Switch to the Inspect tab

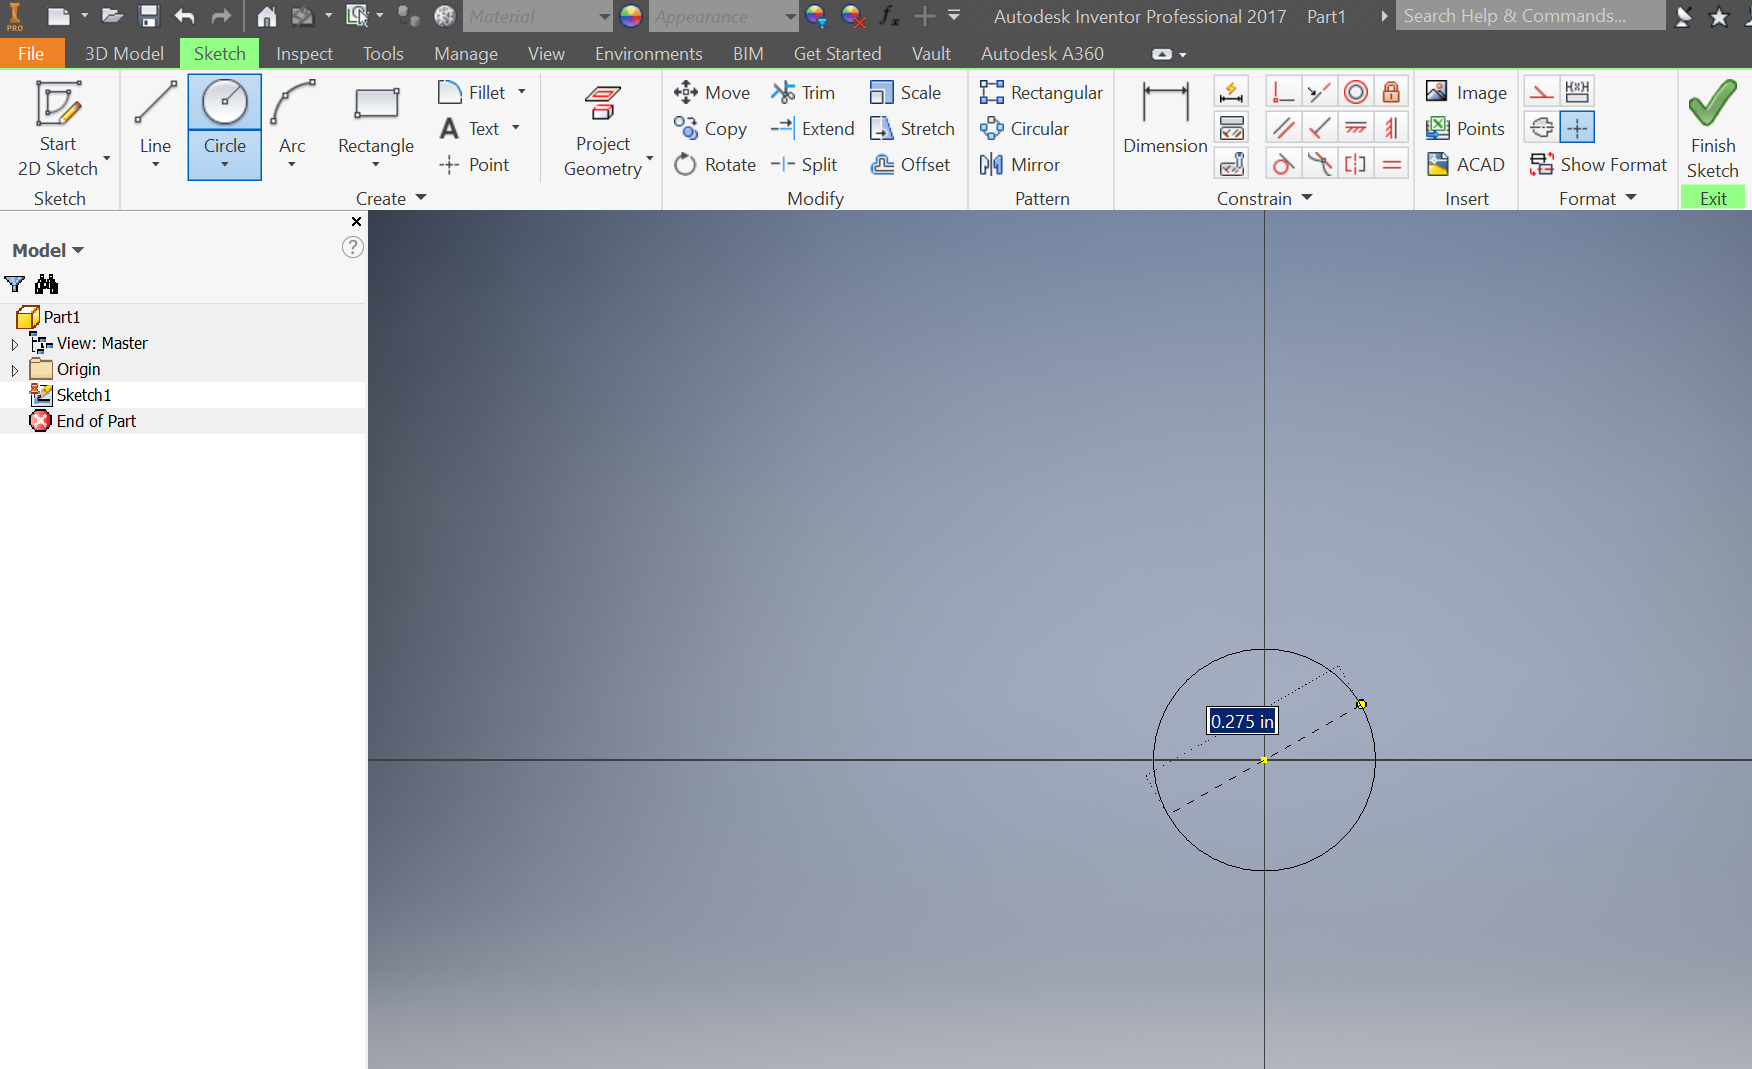tap(304, 54)
